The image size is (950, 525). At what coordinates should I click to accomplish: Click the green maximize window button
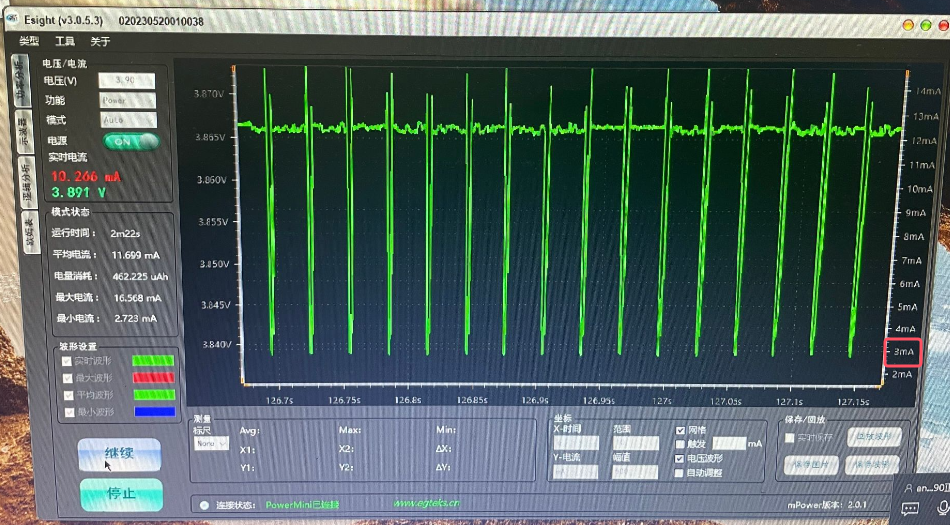926,25
